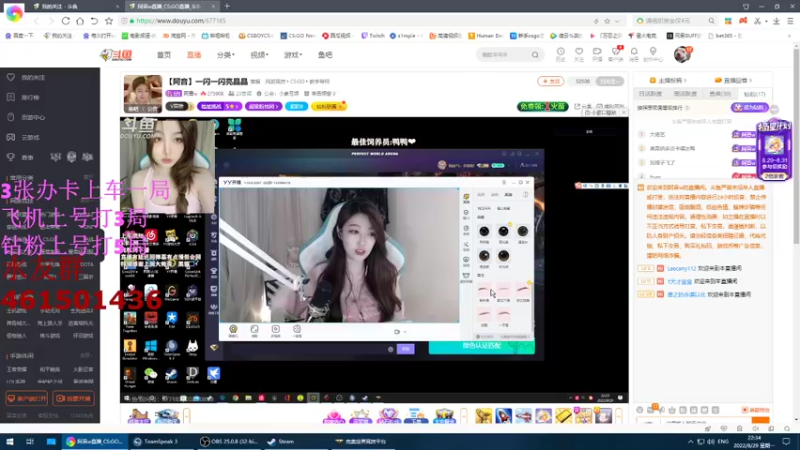Open Task View on the taskbar
Screen dimensions: 800x450
pos(30,441)
